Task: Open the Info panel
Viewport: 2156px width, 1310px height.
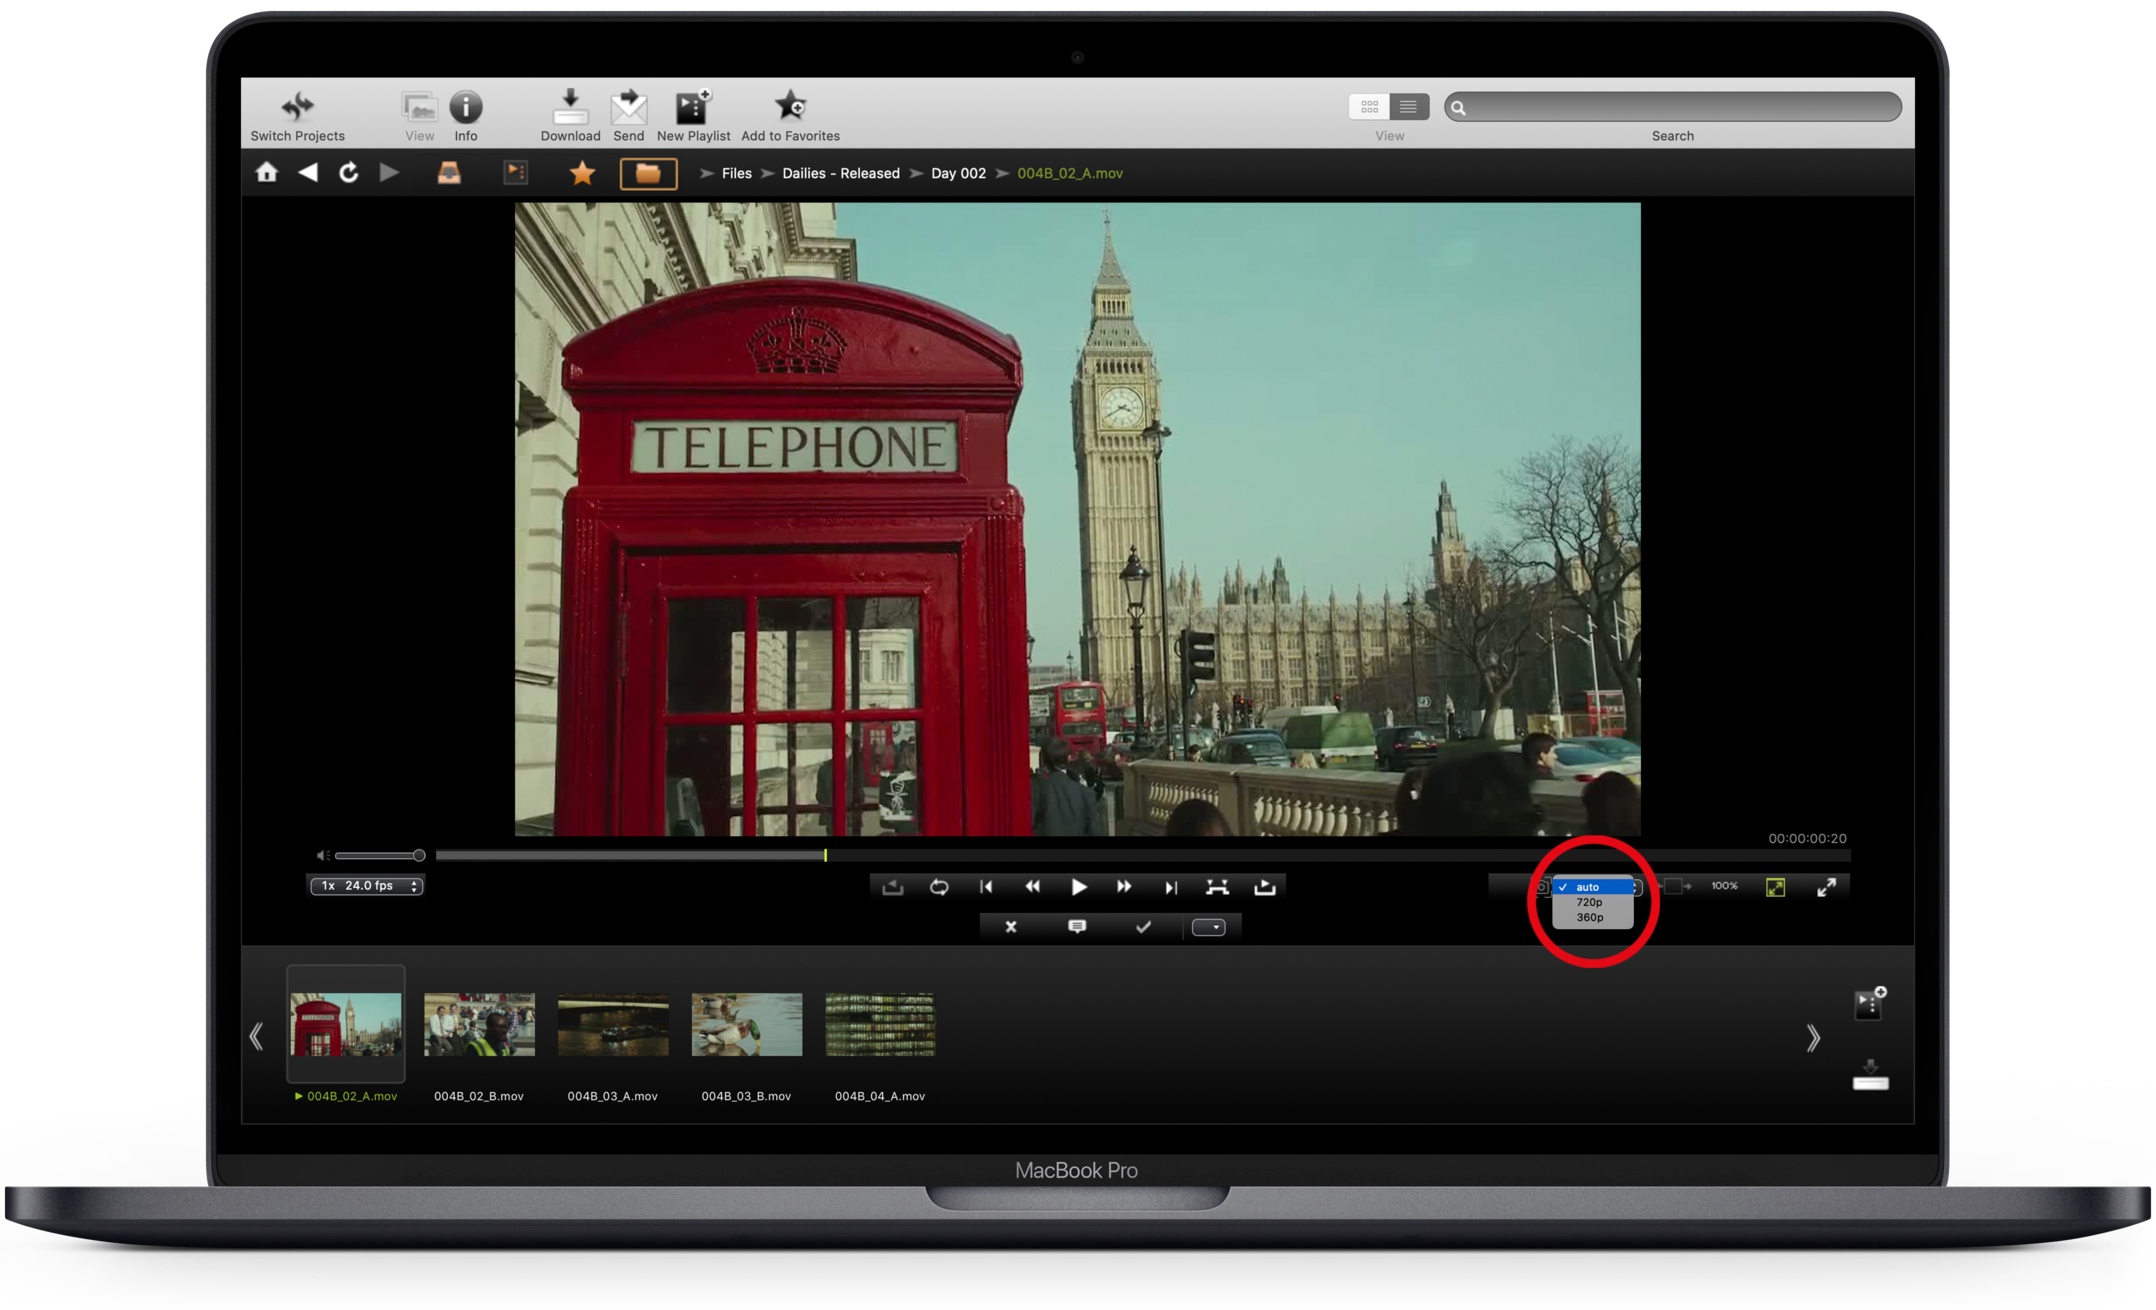Action: coord(466,106)
